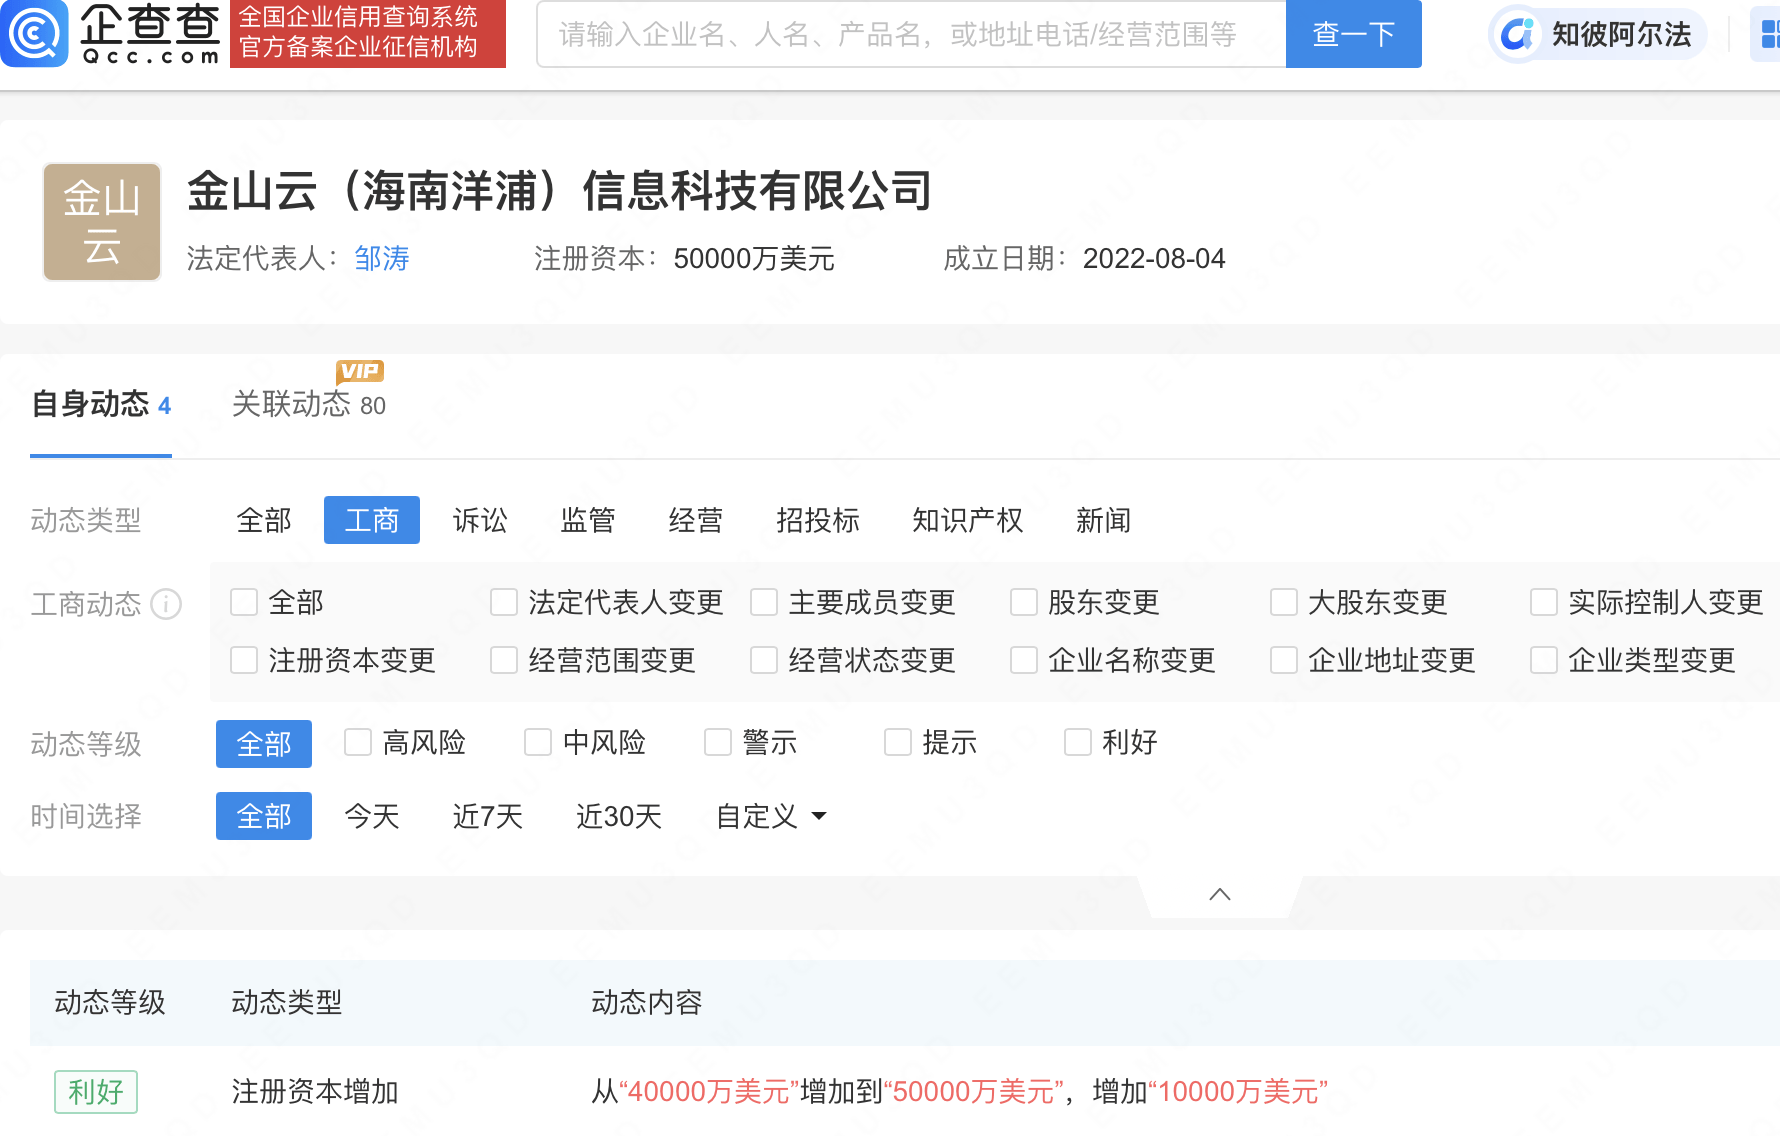Viewport: 1780px width, 1136px height.
Task: Check 经营范围变更 checkbox
Action: pyautogui.click(x=504, y=660)
